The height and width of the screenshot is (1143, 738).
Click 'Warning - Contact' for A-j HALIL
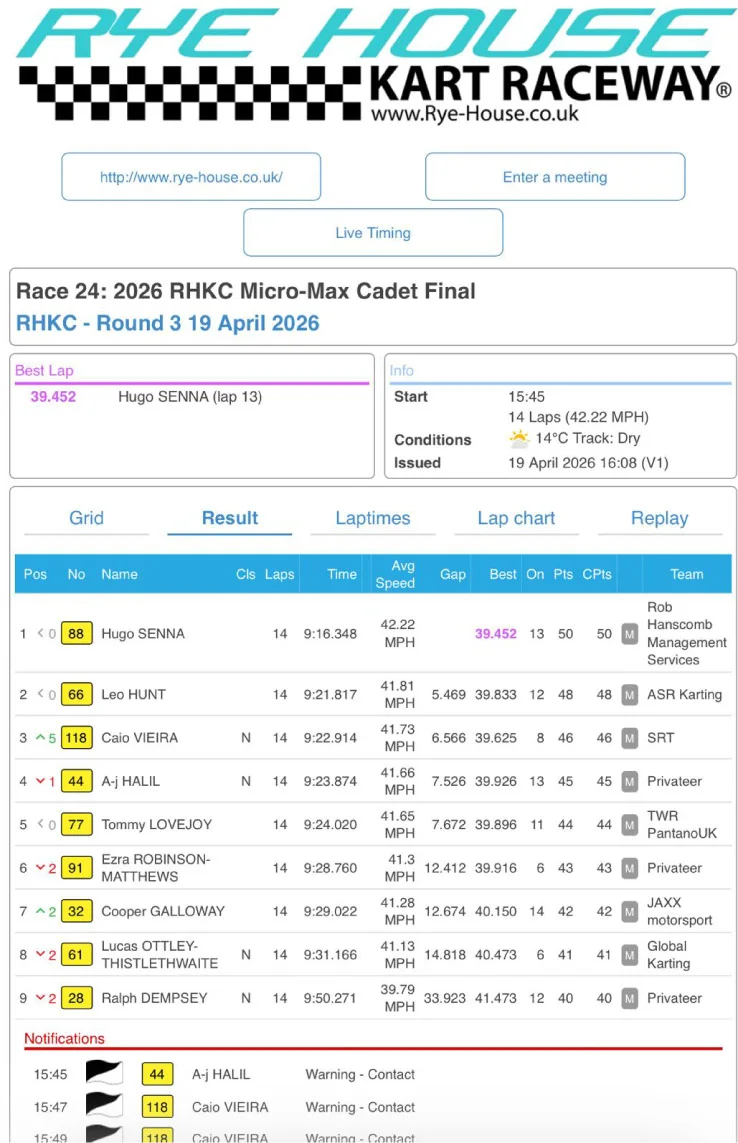[x=360, y=1074]
